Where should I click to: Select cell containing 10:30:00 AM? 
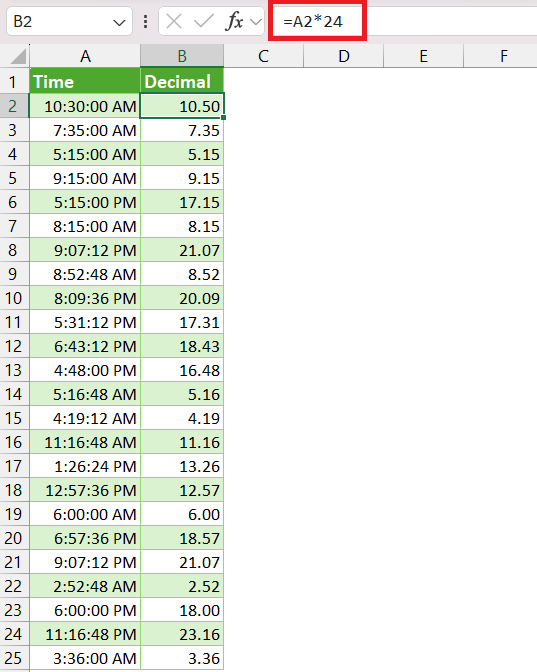85,106
